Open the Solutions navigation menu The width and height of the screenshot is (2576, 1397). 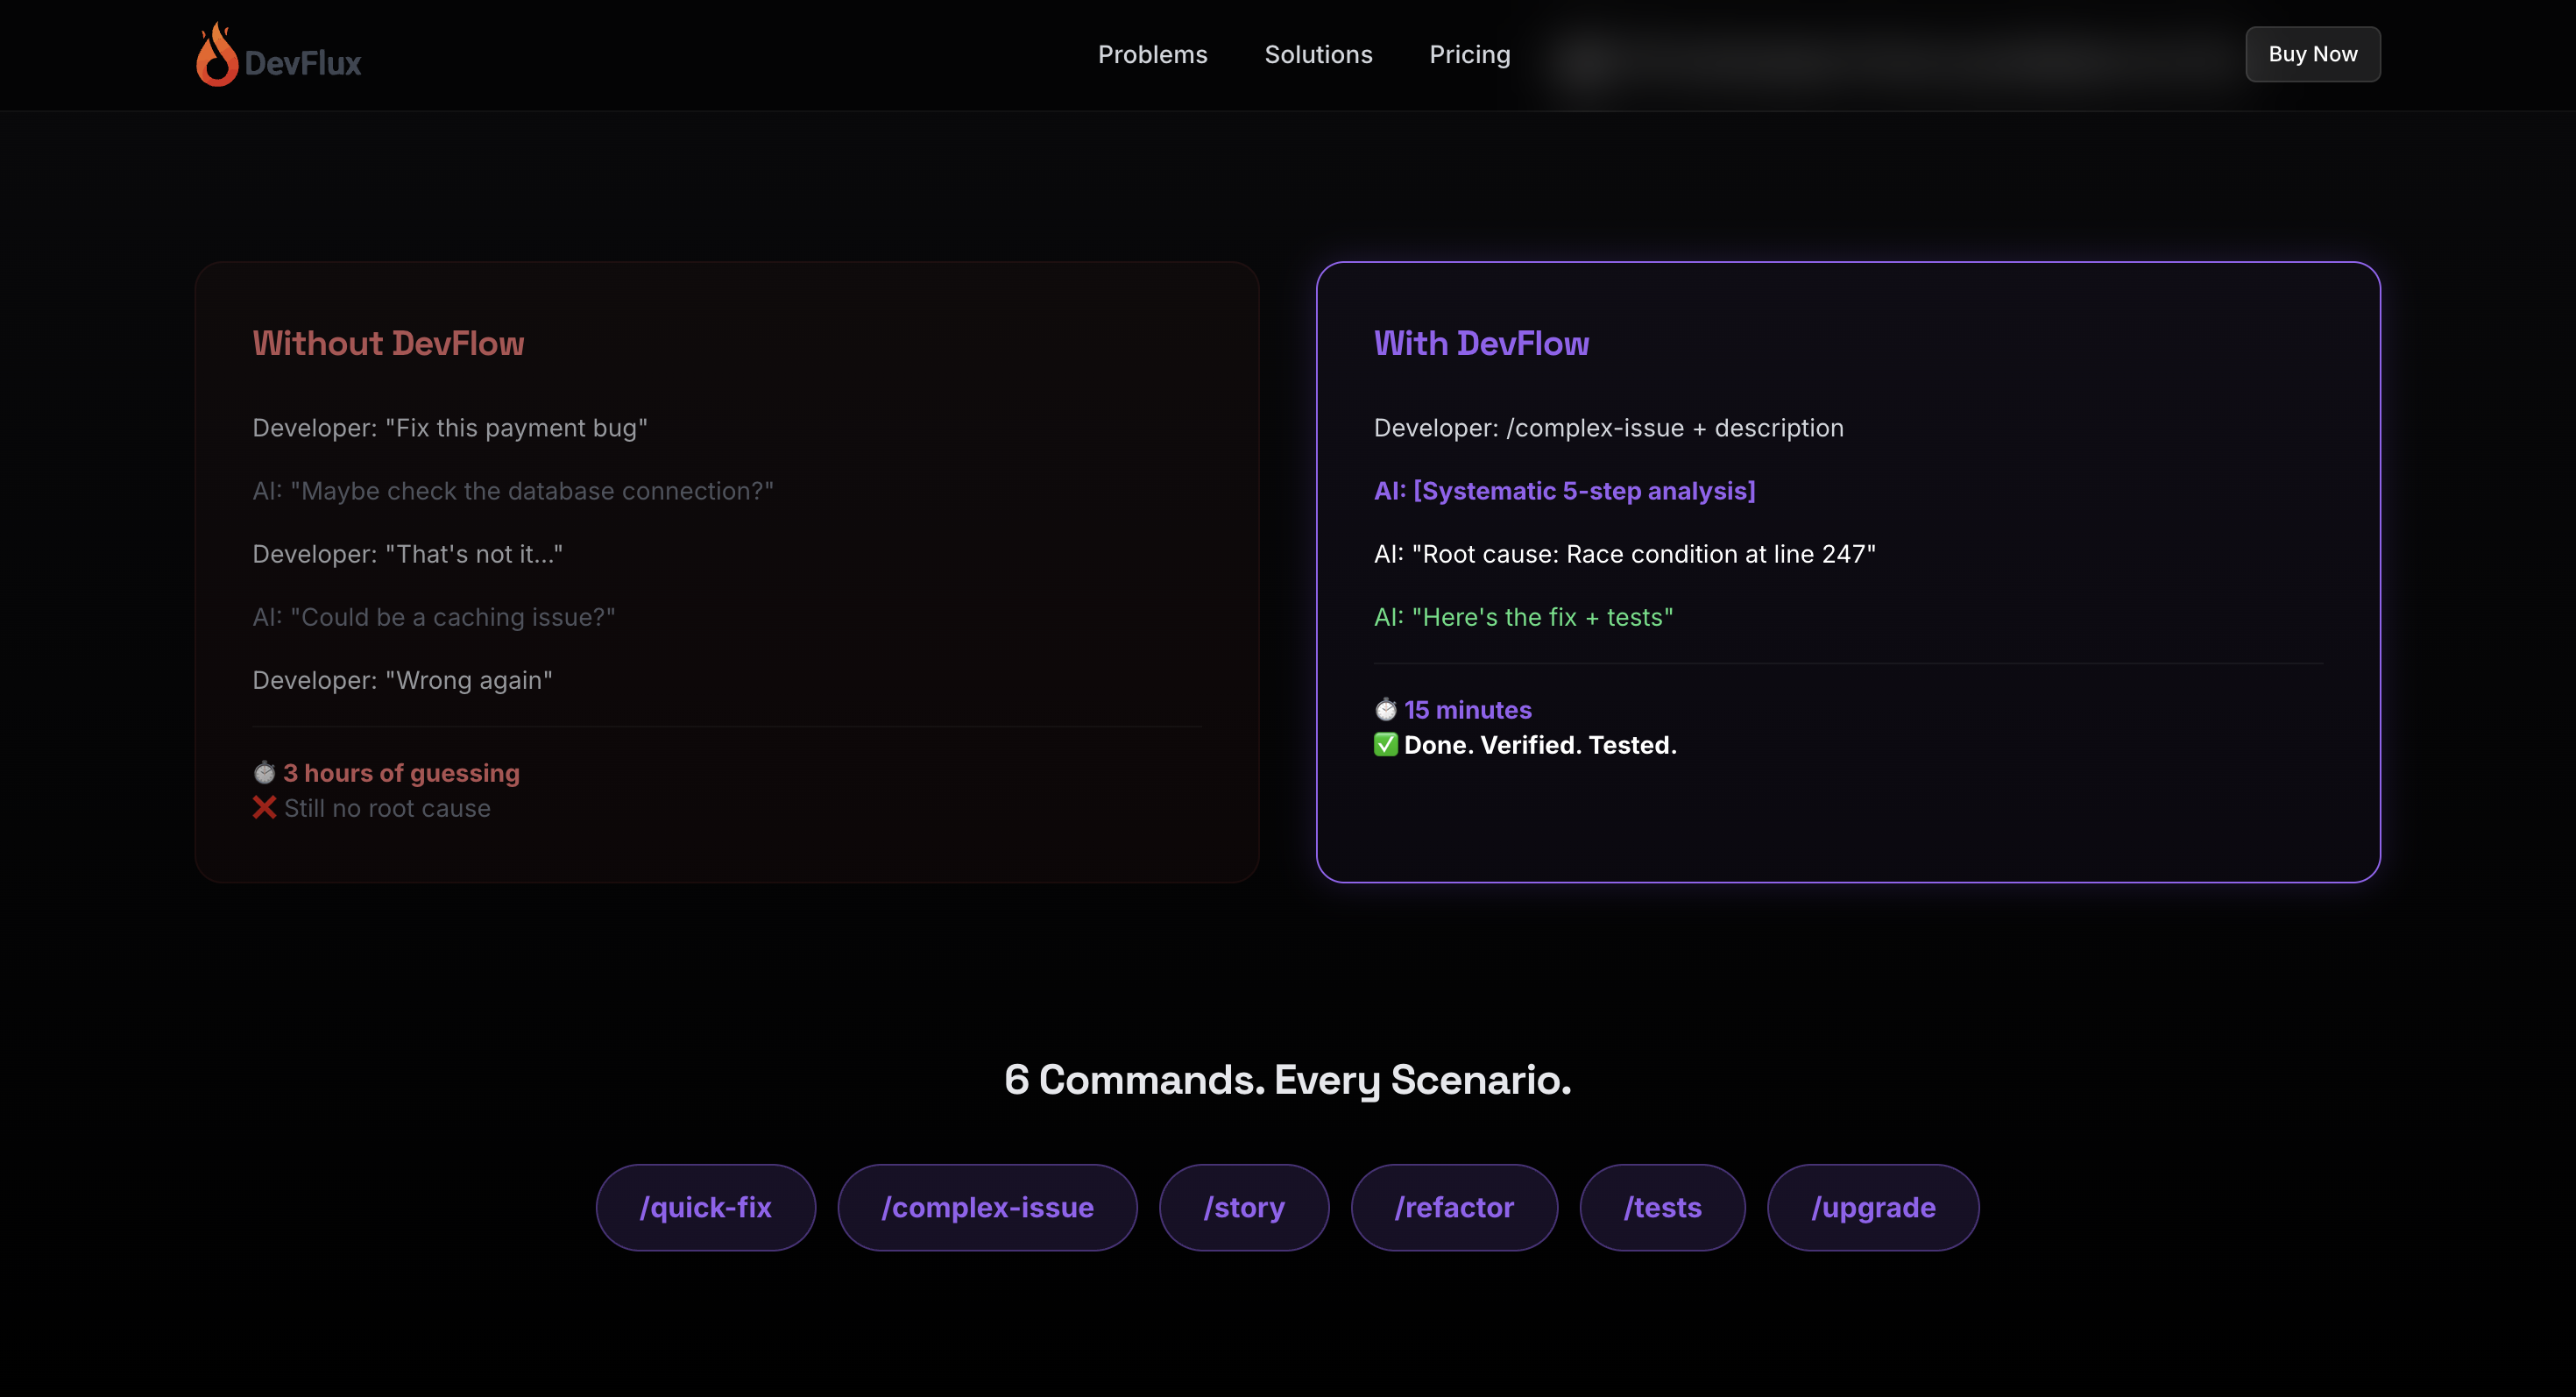click(1318, 54)
